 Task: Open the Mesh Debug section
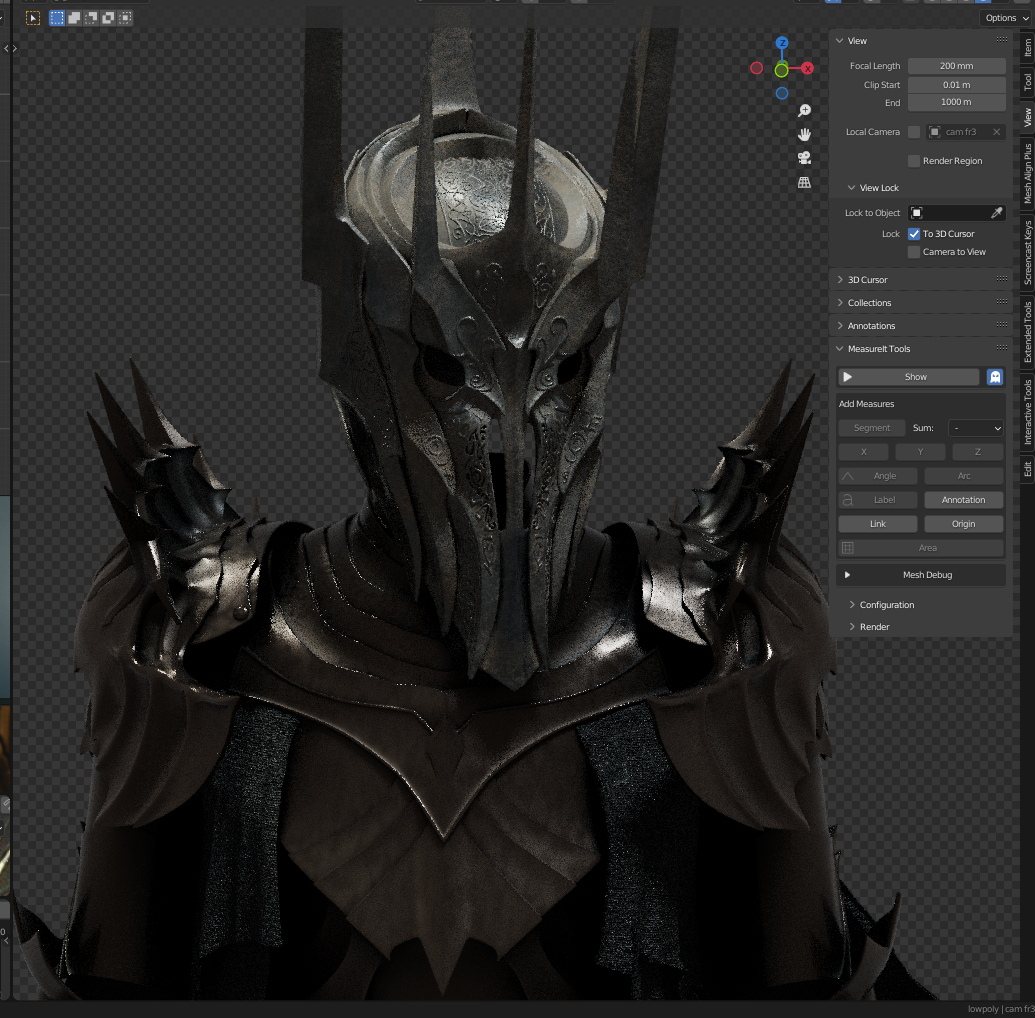pyautogui.click(x=921, y=575)
